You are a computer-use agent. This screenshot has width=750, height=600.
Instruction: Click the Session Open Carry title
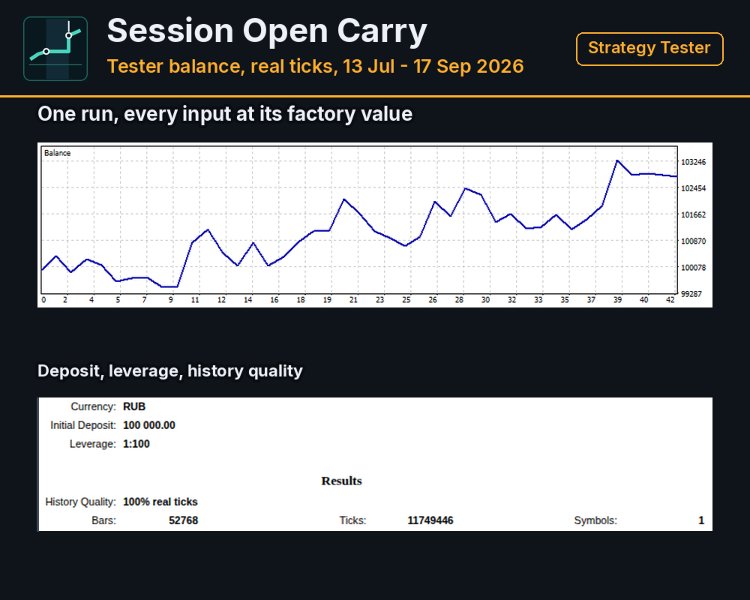pyautogui.click(x=267, y=31)
